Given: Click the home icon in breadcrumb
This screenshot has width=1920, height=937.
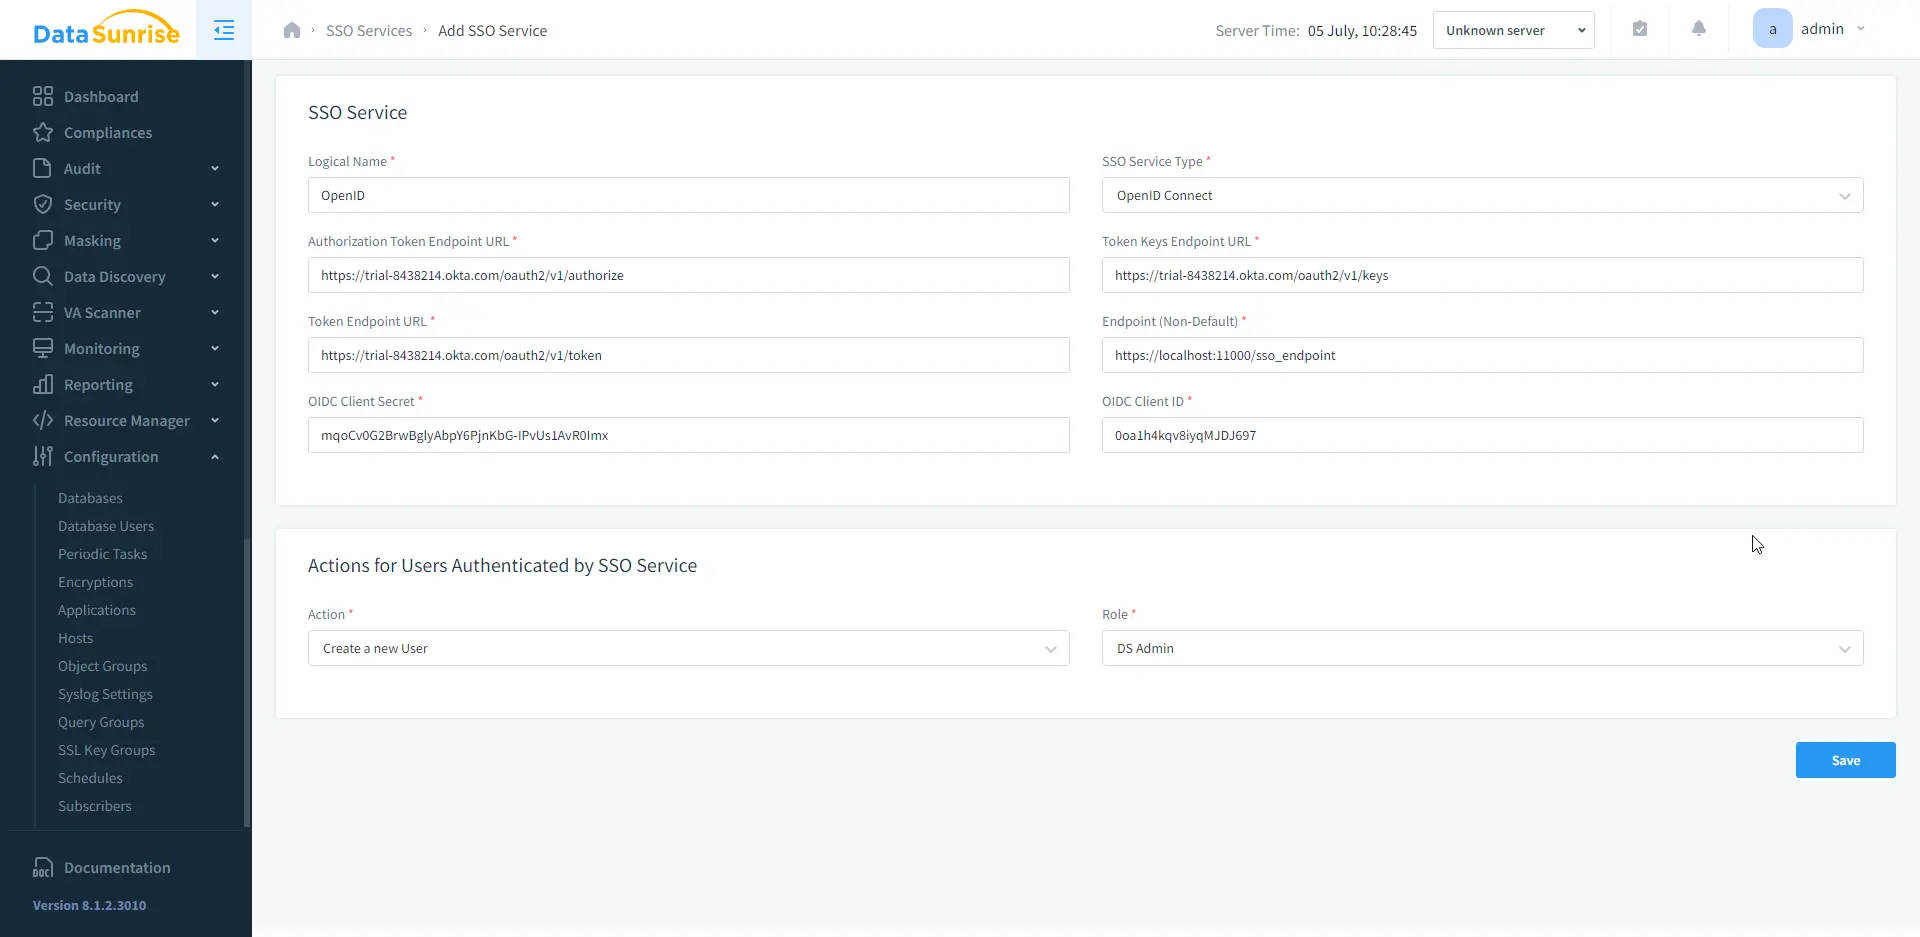Looking at the screenshot, I should coord(292,30).
